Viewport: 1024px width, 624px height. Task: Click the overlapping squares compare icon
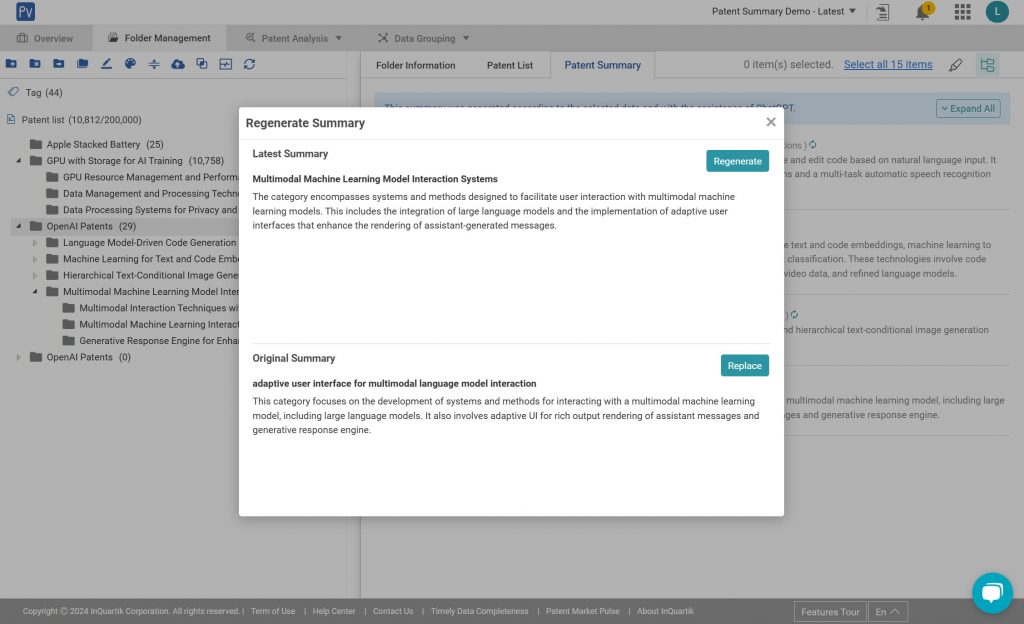pyautogui.click(x=202, y=64)
